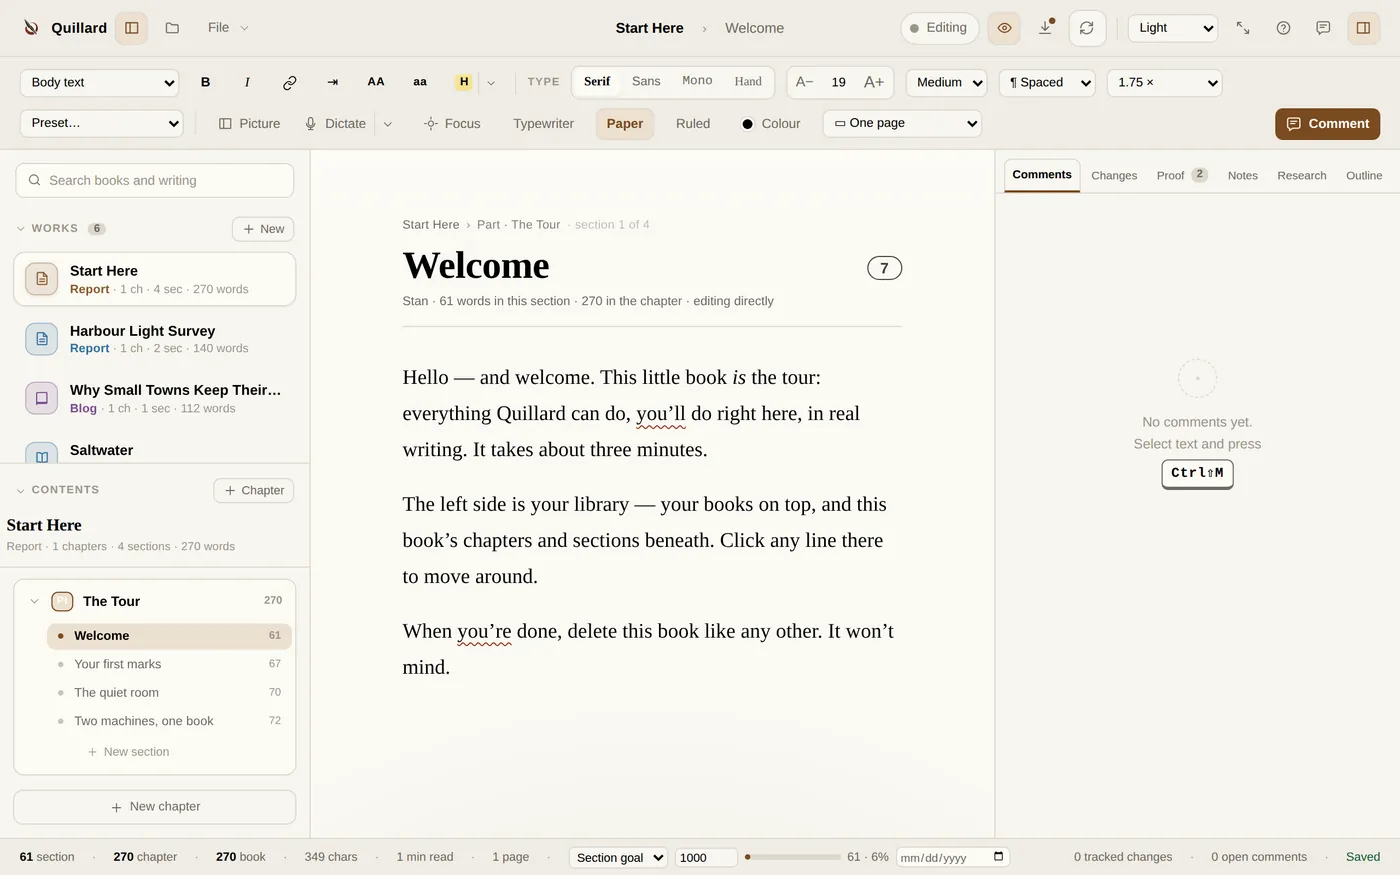
Task: Open the Medium width dropdown
Action: point(946,82)
